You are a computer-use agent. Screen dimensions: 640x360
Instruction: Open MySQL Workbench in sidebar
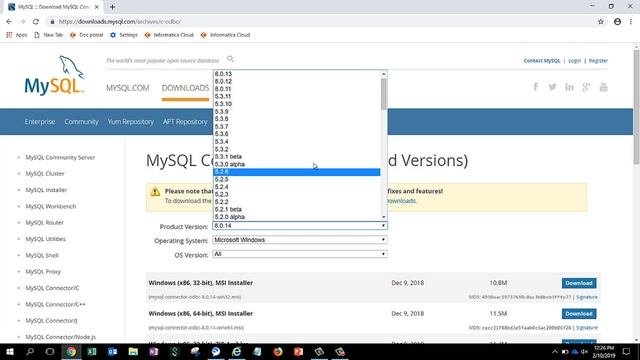pyautogui.click(x=51, y=207)
